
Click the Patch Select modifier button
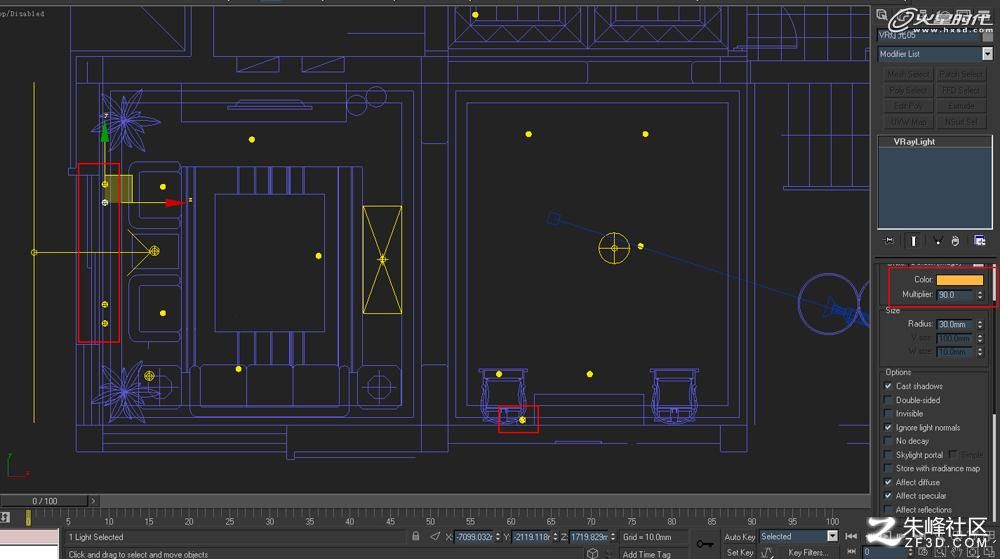point(960,75)
